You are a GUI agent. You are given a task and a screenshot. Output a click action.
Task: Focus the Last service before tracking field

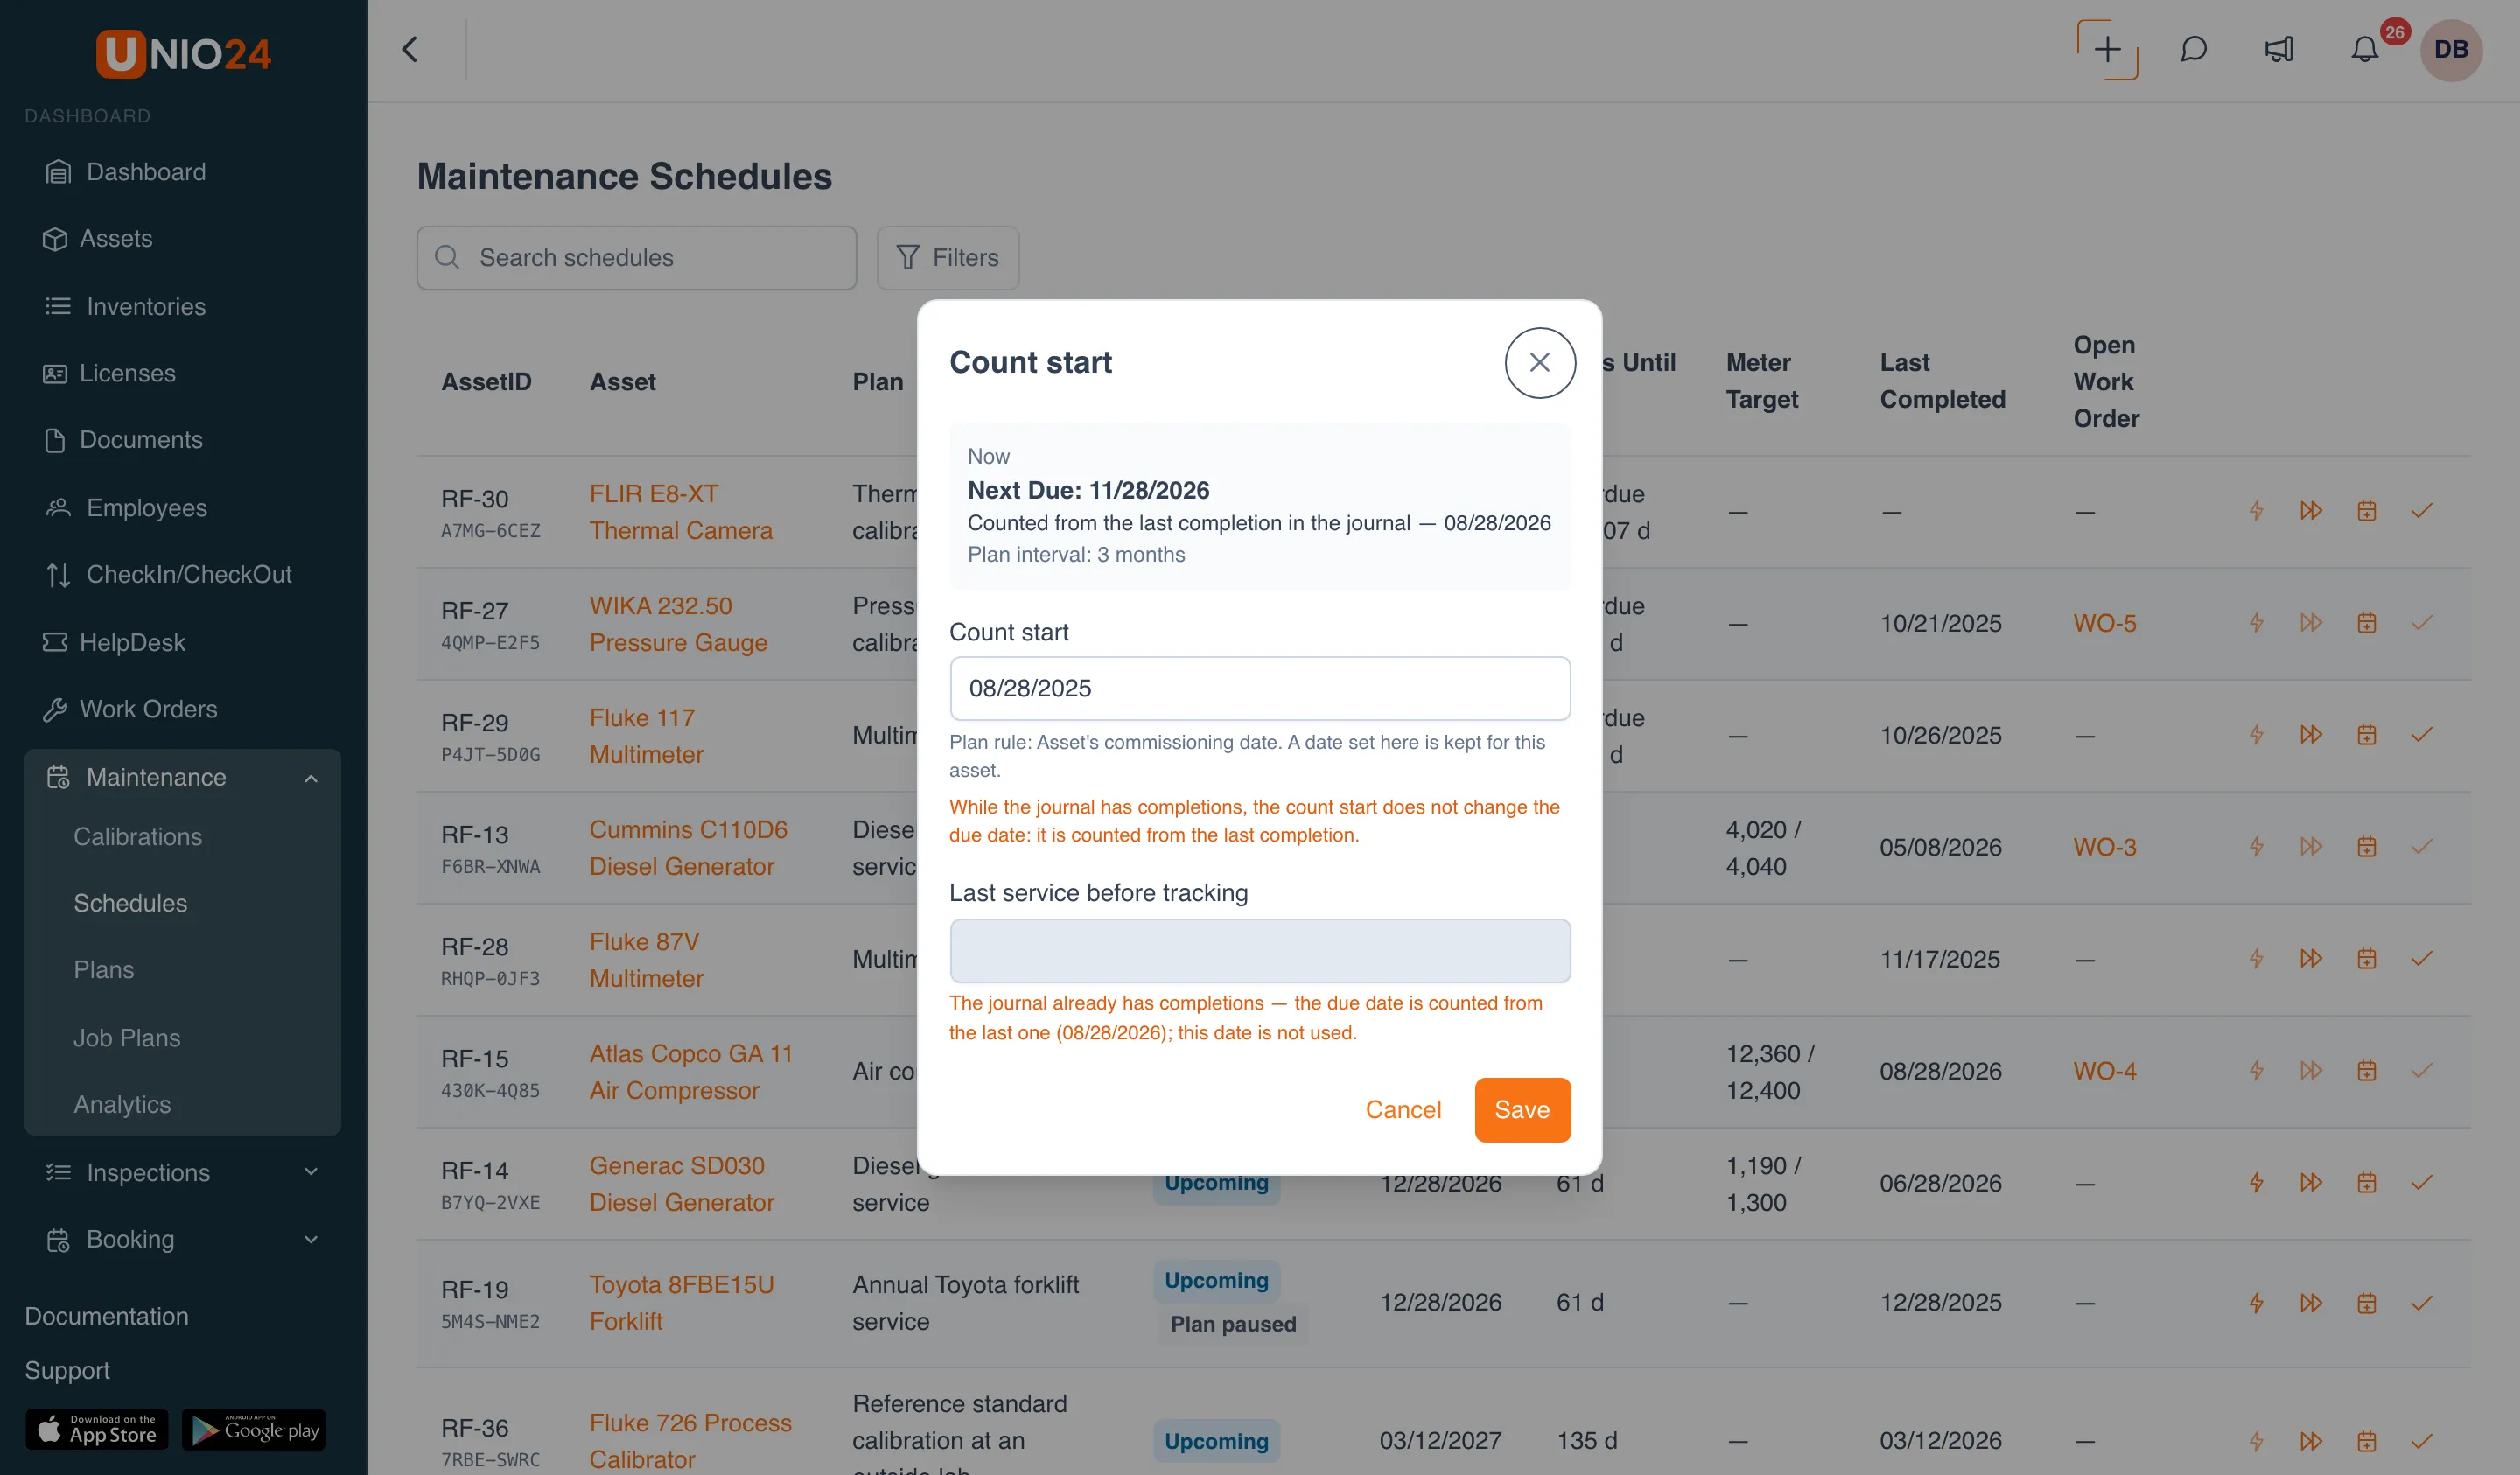pyautogui.click(x=1260, y=950)
